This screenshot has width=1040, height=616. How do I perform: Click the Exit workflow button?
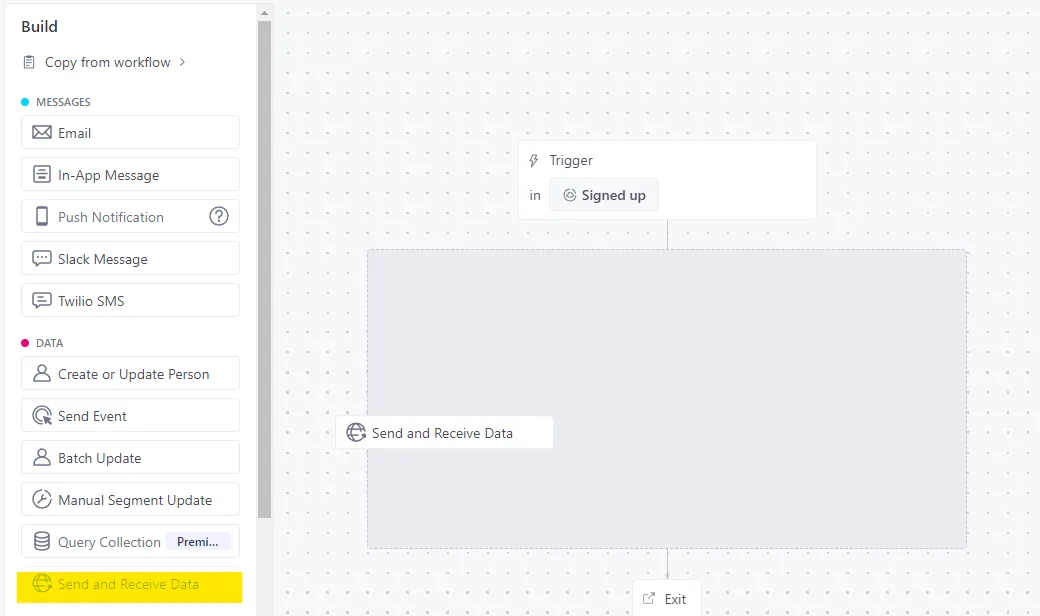point(666,598)
